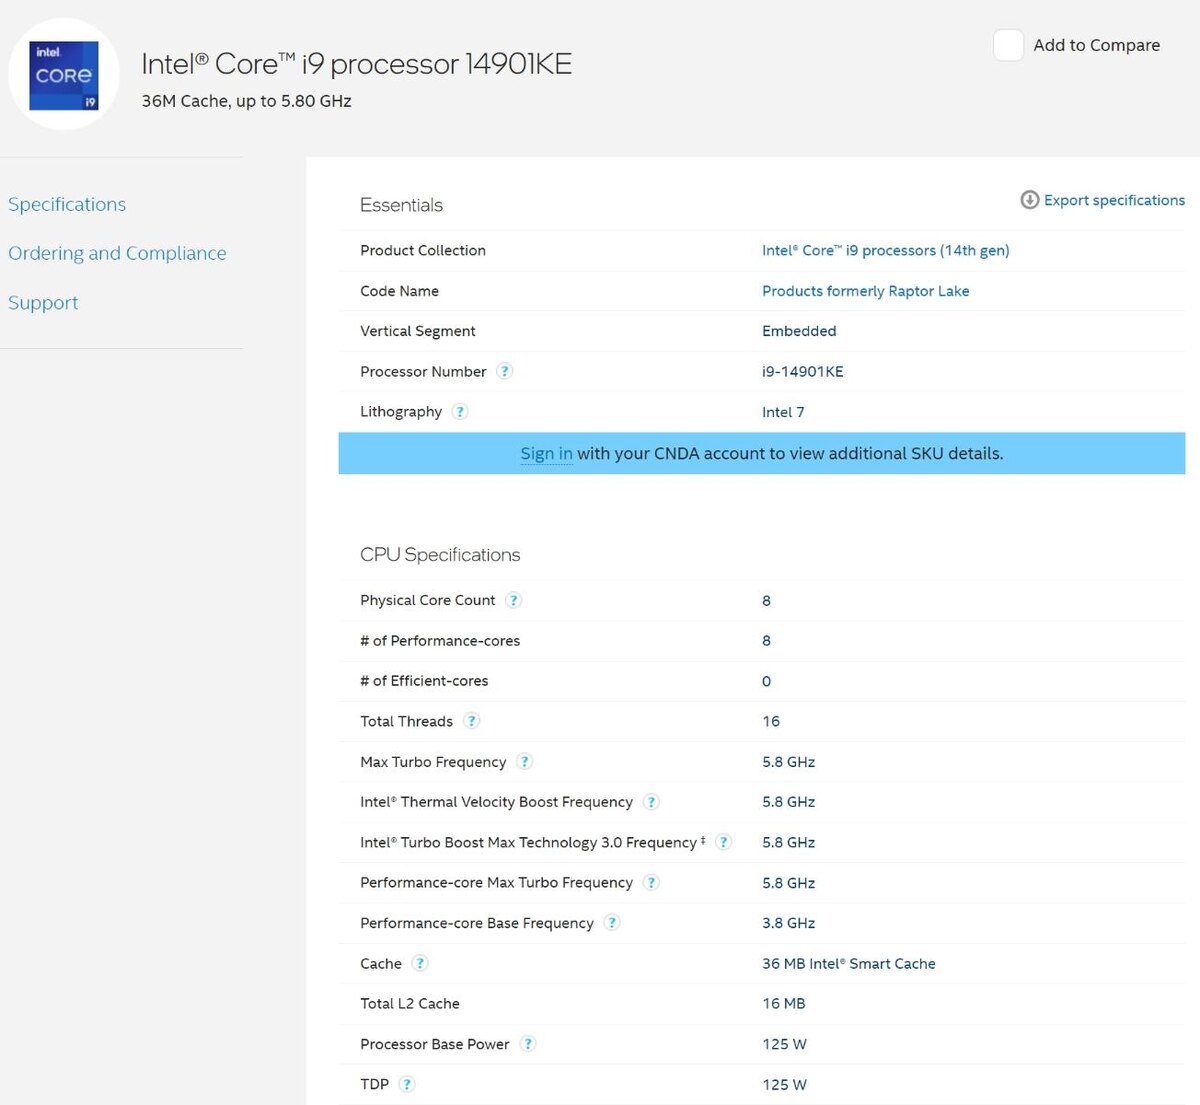Image resolution: width=1200 pixels, height=1105 pixels.
Task: Open Intel Core i9 processors (14th gen) link
Action: 886,250
